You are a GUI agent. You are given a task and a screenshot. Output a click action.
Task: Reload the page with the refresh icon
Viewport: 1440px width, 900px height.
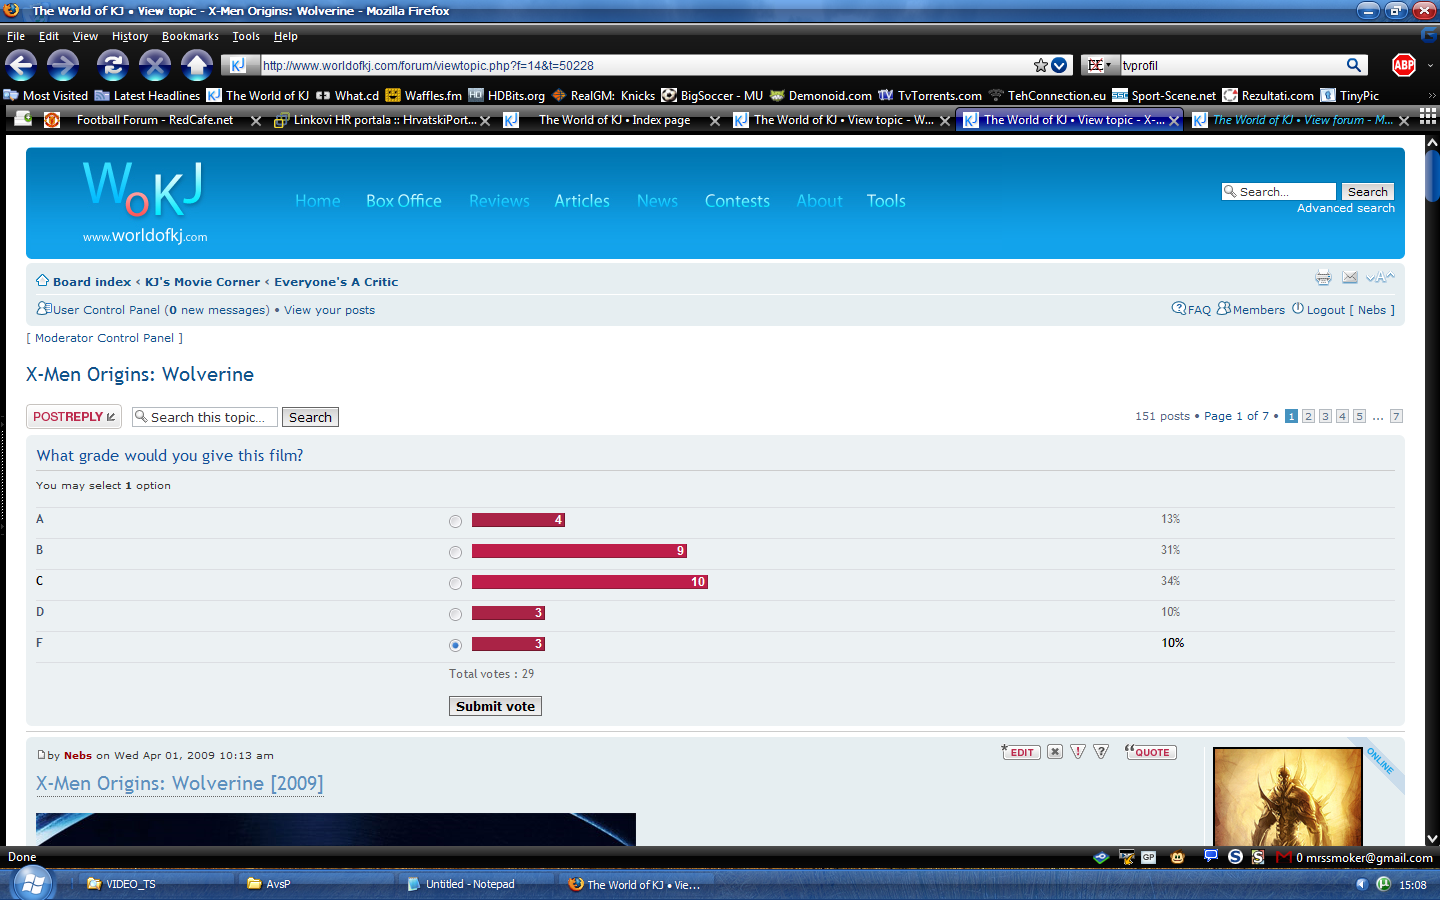click(112, 66)
